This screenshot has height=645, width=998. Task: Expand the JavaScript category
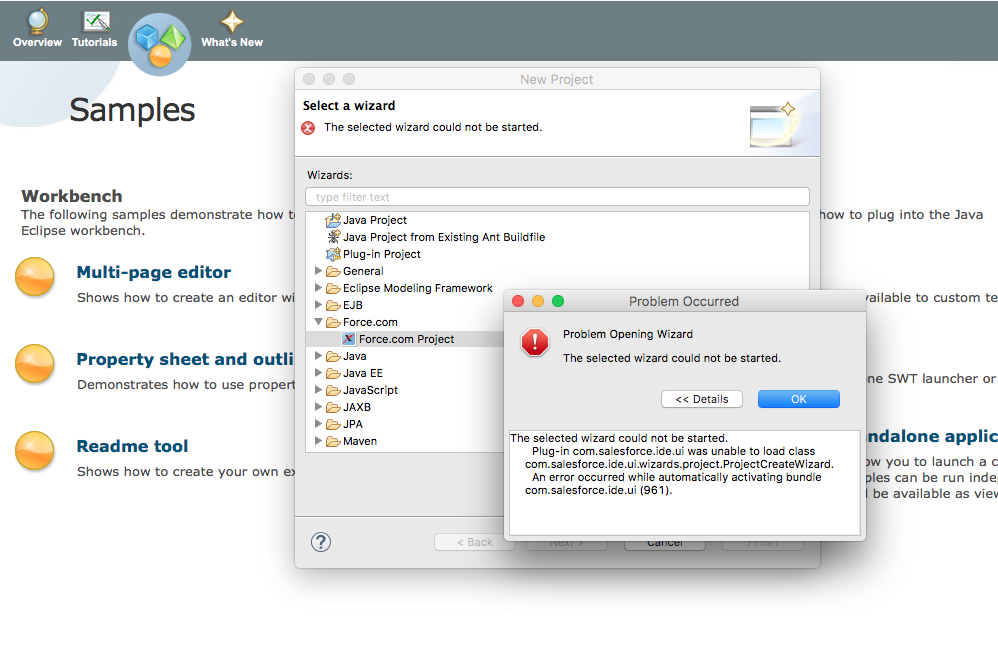[318, 390]
